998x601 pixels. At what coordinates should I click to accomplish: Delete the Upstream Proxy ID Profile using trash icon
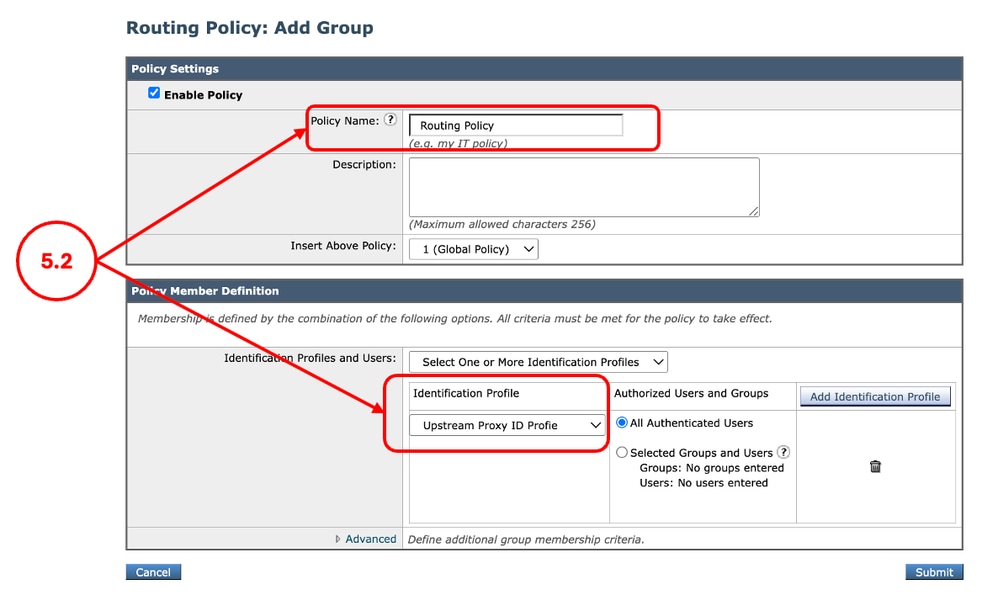(875, 466)
